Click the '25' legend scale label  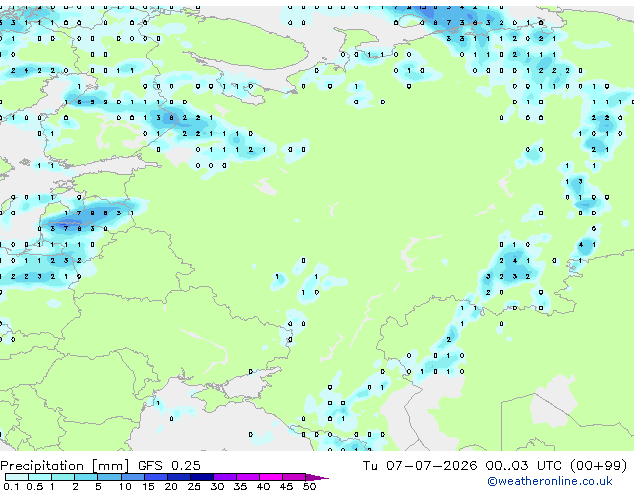(194, 486)
